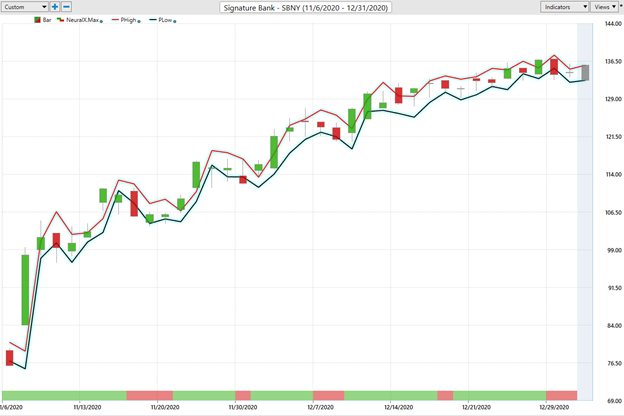Click the 76.50 price axis label
The image size is (624, 416).
[x=613, y=363]
